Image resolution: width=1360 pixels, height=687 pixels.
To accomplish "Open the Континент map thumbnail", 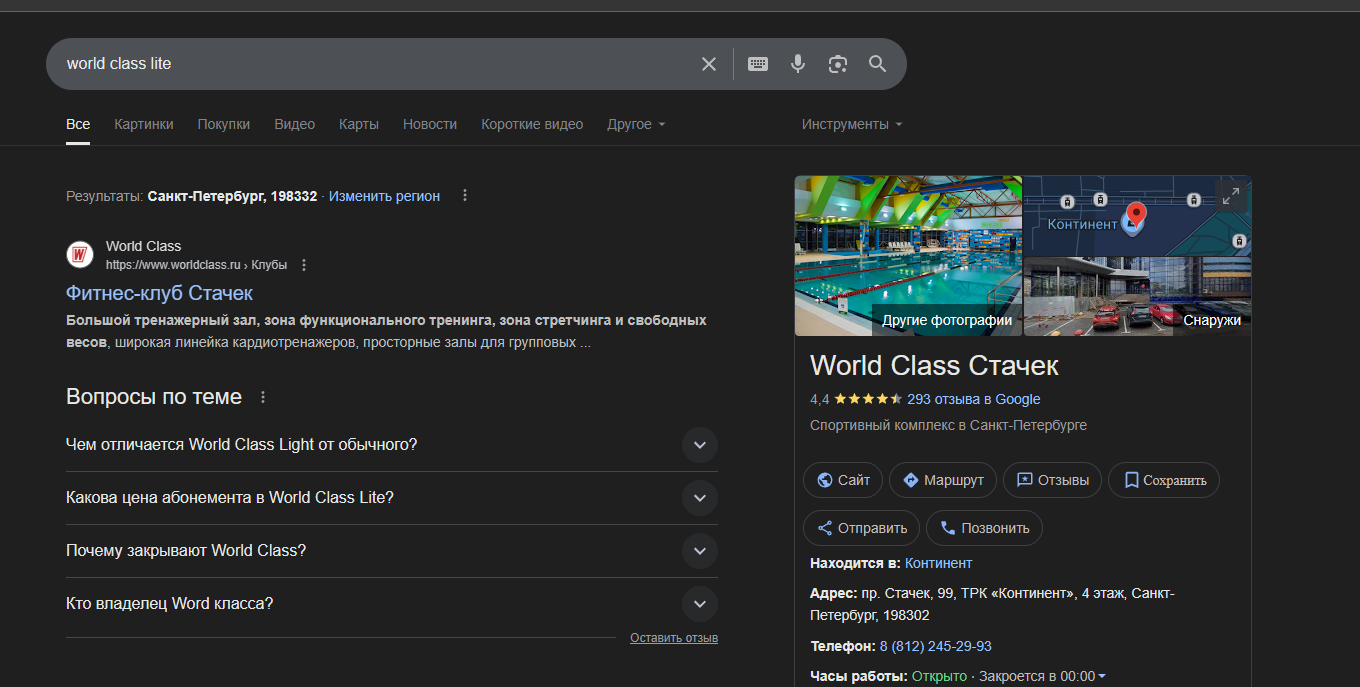I will pos(1137,215).
